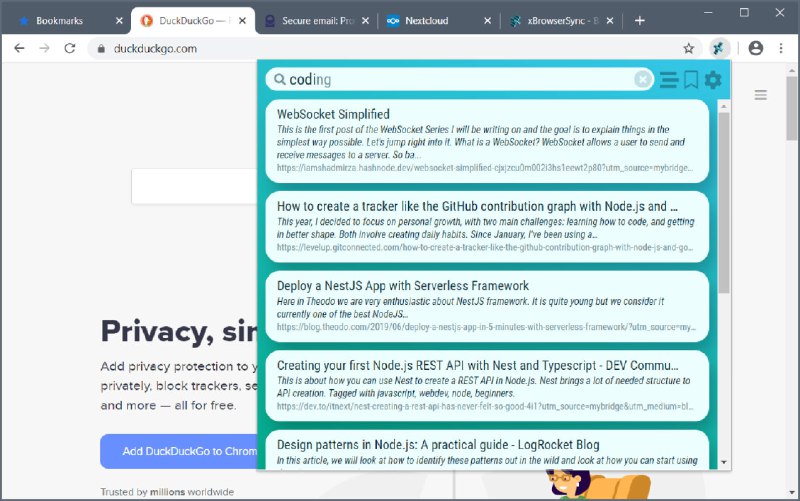Clear the xBrowserSync search text

[x=643, y=80]
